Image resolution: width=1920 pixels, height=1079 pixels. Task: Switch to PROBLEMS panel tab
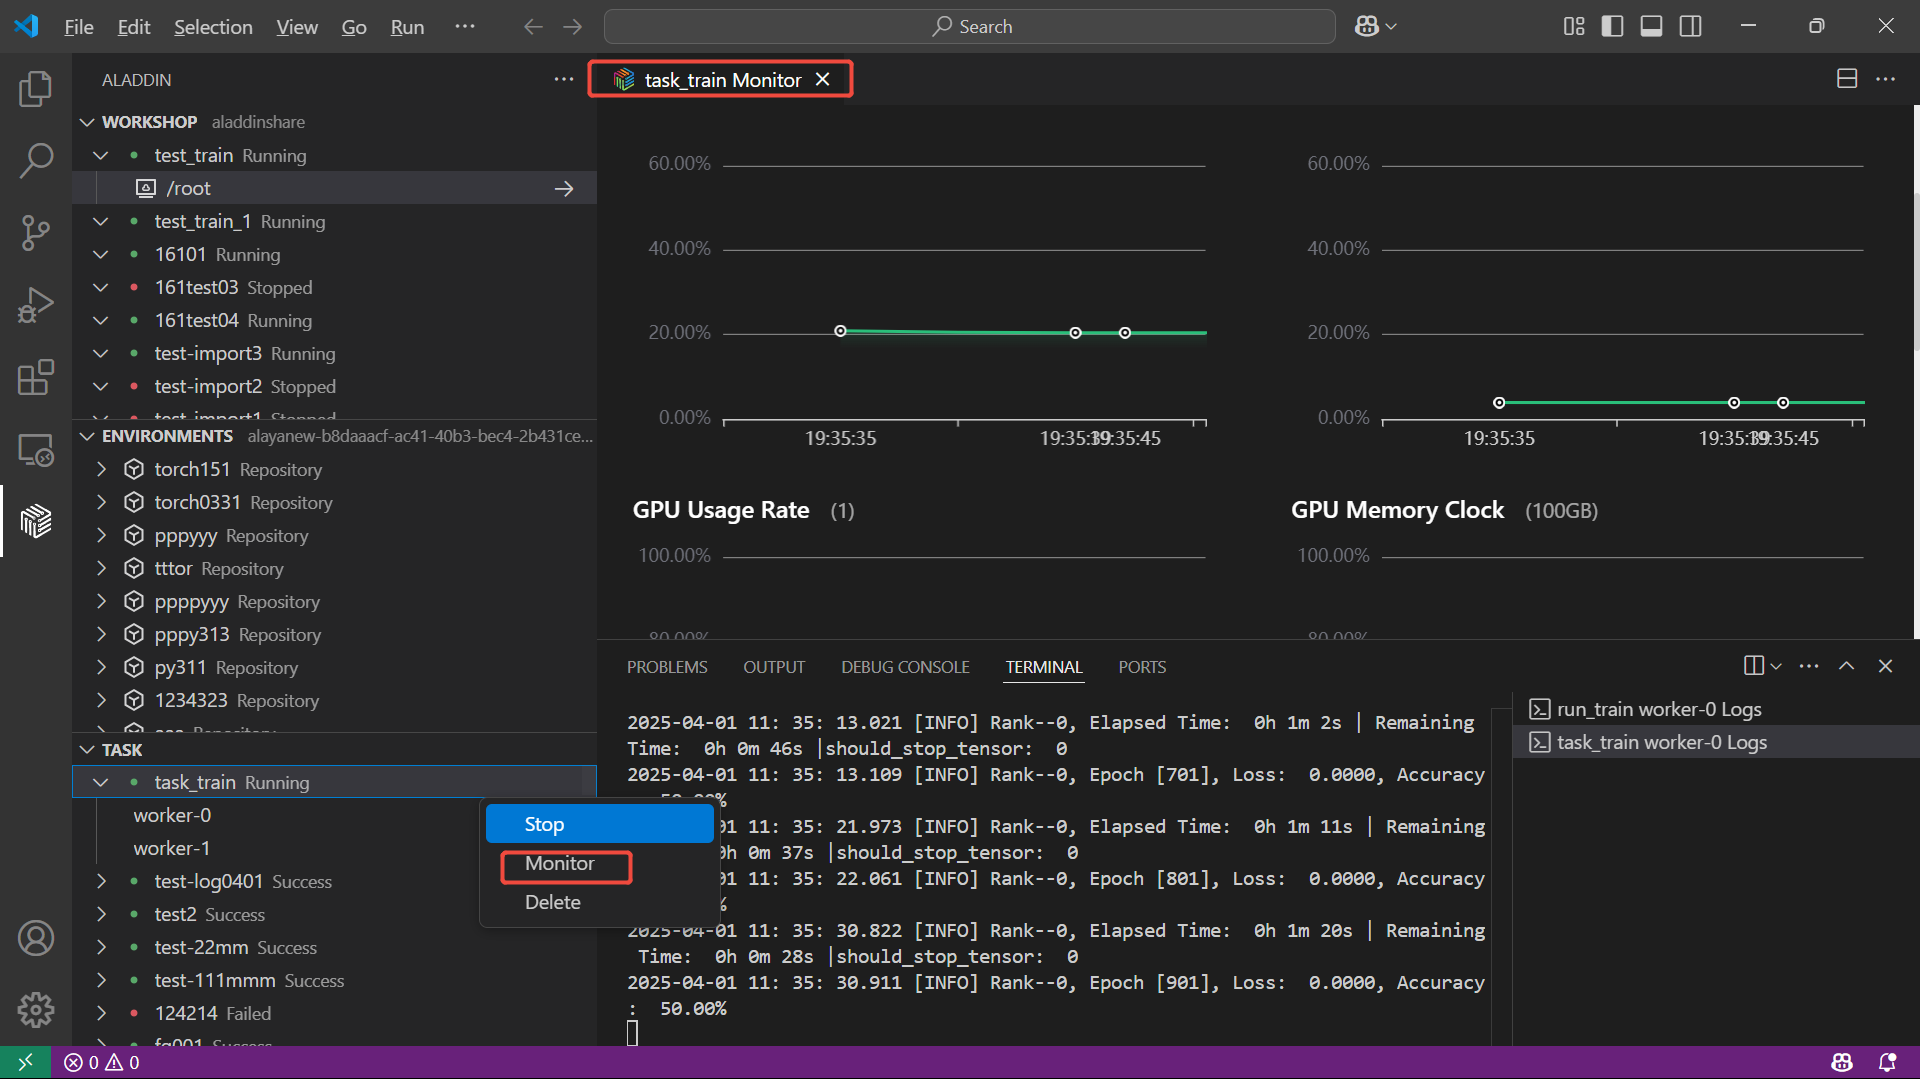[x=667, y=667]
